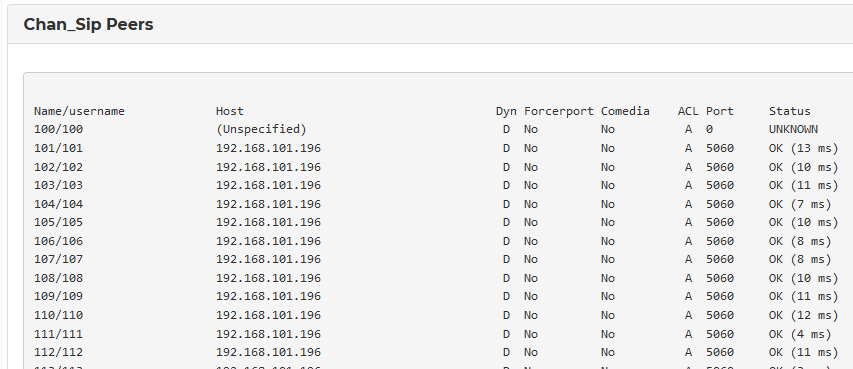Screen dimensions: 853x369
Task: Click peer name 111/111
Action: click(x=58, y=334)
